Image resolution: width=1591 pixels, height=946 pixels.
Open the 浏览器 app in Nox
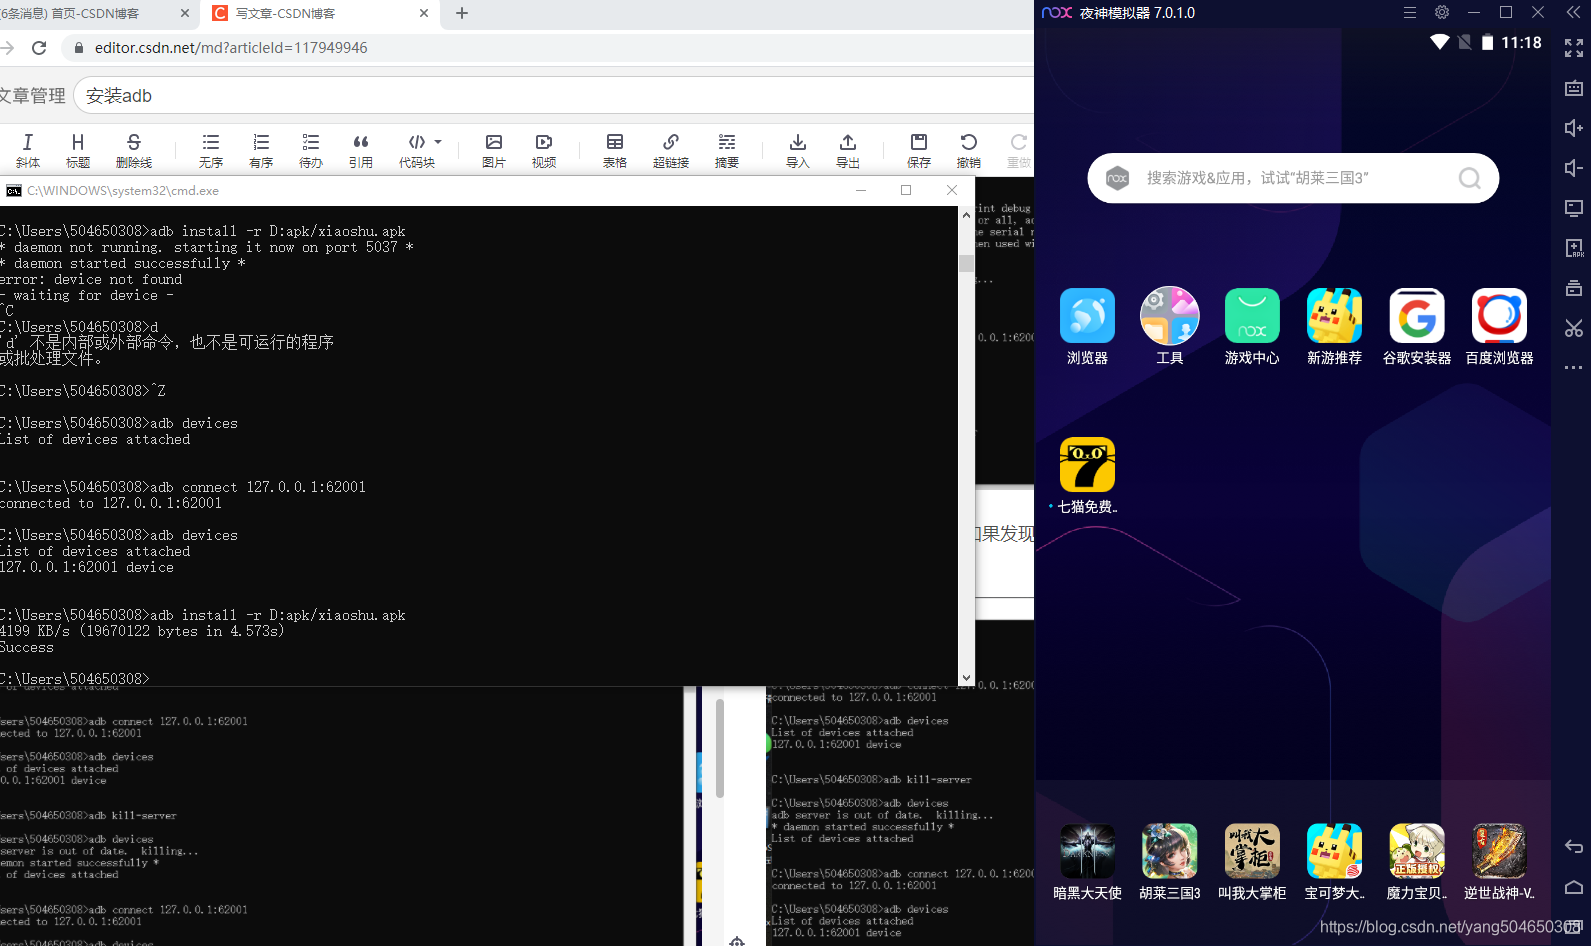1087,327
